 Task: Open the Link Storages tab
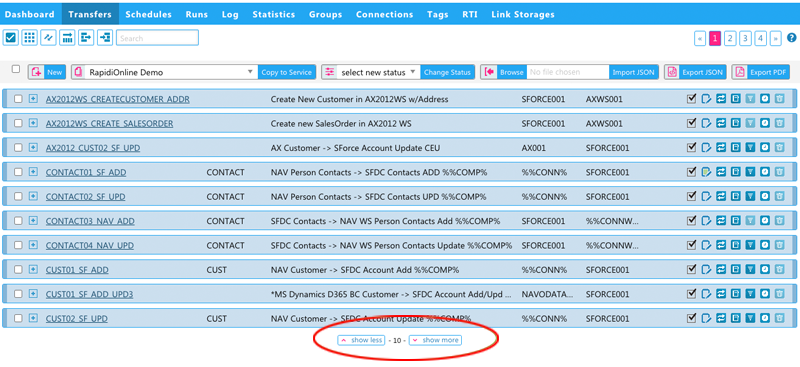(x=522, y=14)
